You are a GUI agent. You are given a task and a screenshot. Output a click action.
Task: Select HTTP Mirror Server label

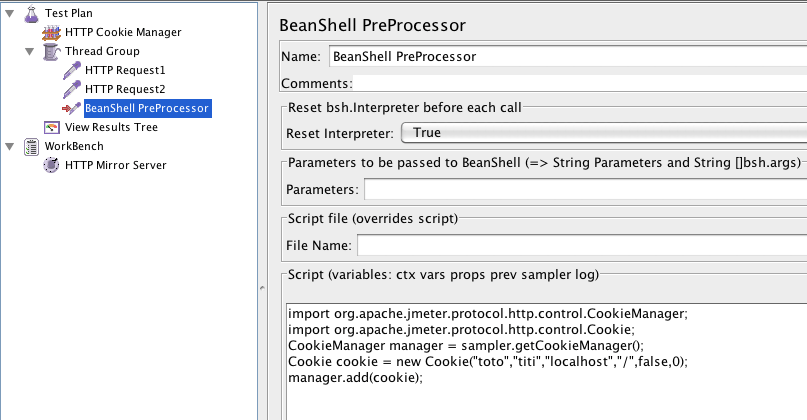point(115,165)
